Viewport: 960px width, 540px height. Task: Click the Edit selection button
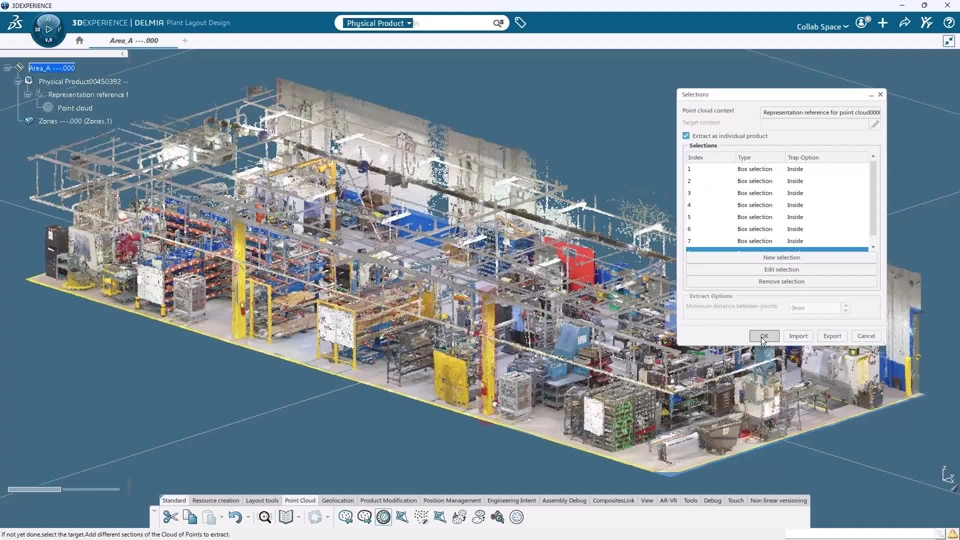[781, 269]
